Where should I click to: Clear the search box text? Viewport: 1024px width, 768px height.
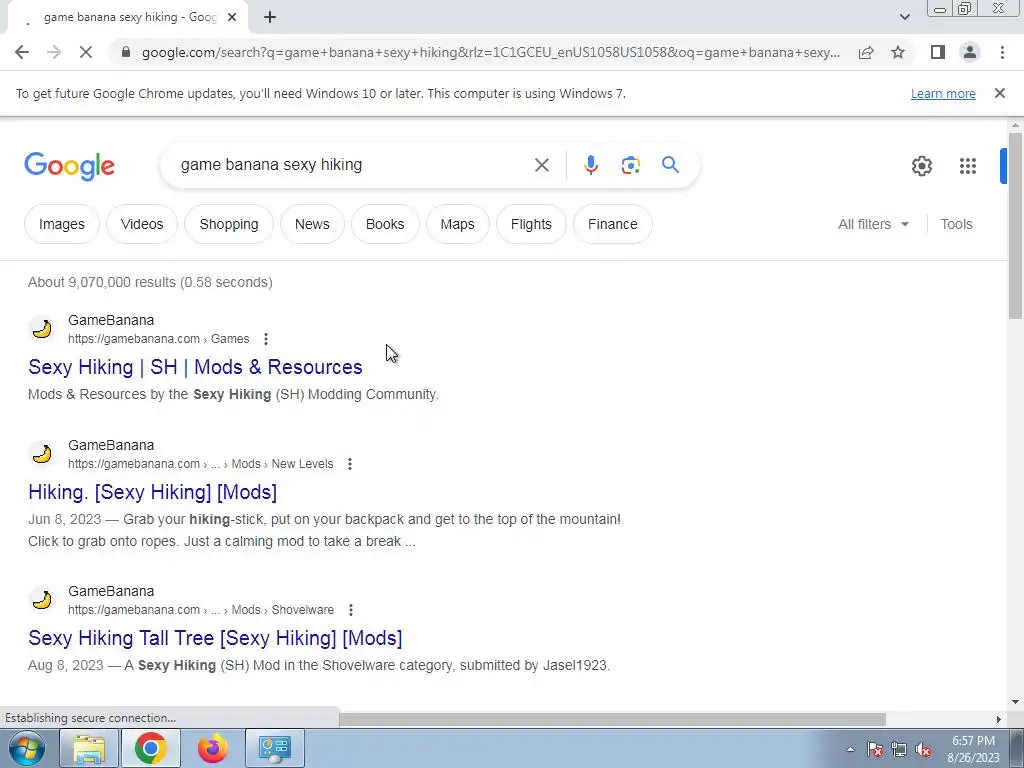pos(541,165)
